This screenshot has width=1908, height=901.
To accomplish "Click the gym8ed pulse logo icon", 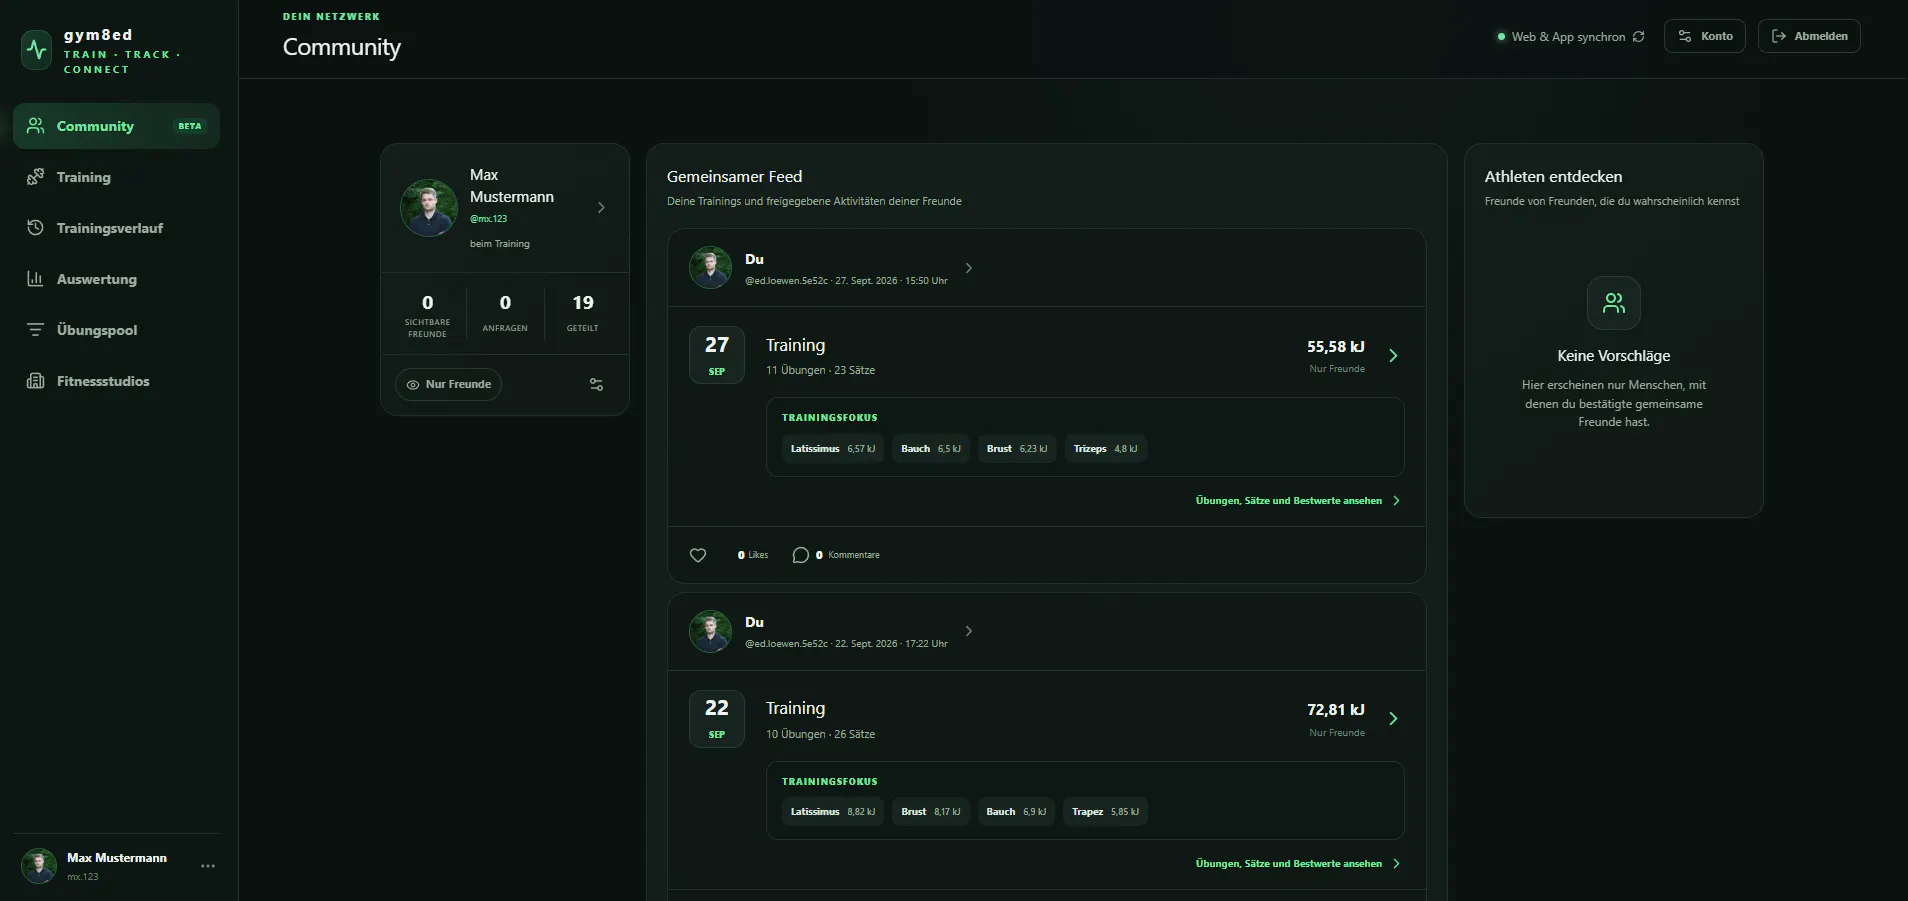I will (x=37, y=49).
